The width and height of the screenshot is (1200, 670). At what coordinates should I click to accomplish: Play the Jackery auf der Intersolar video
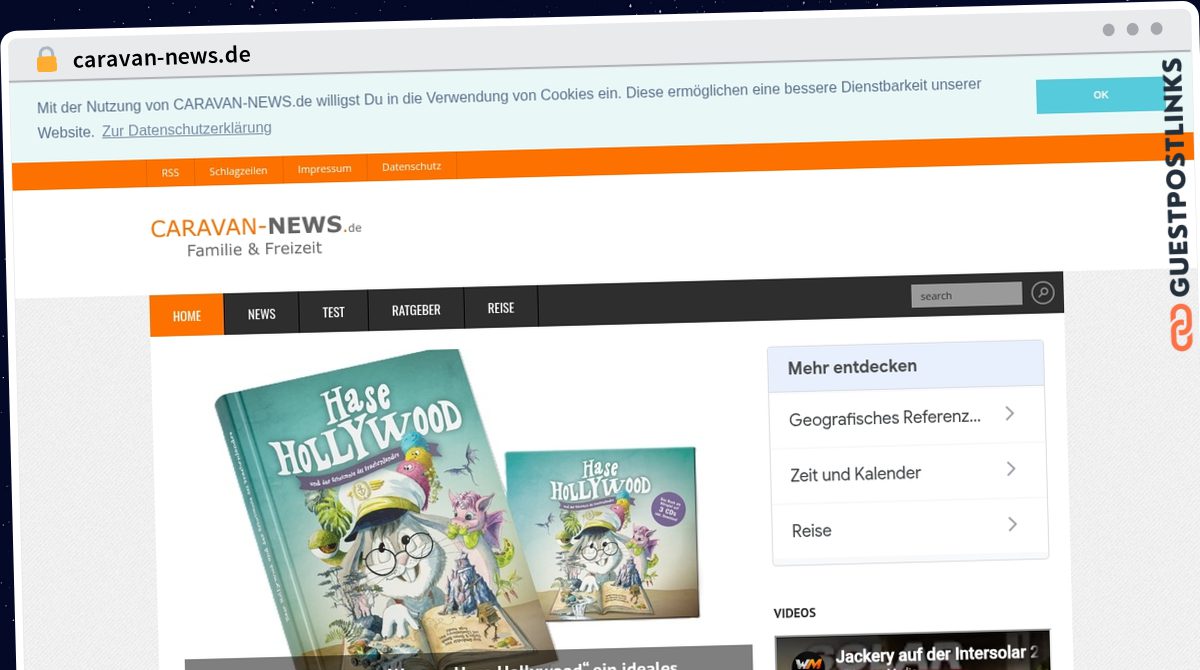point(912,650)
